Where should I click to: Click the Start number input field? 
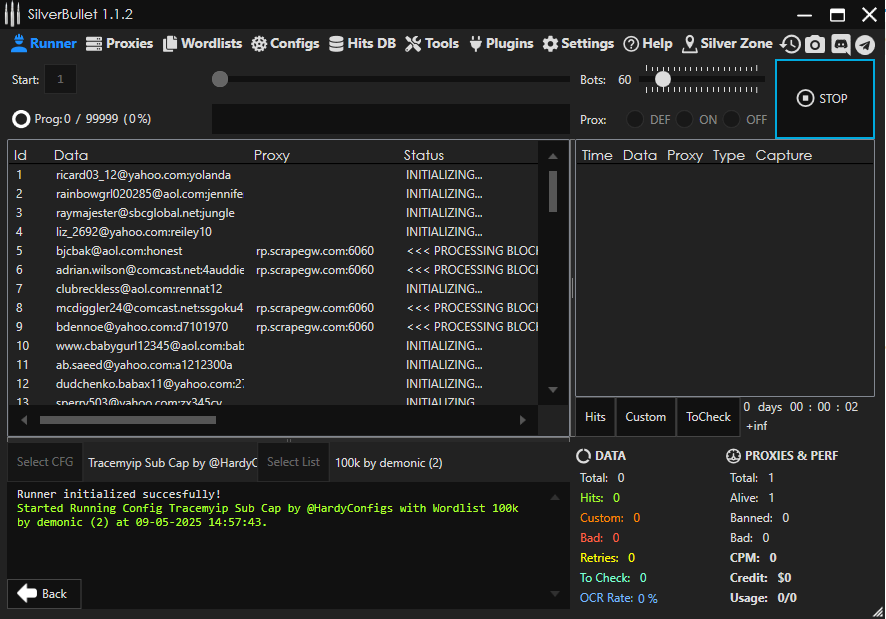(60, 79)
